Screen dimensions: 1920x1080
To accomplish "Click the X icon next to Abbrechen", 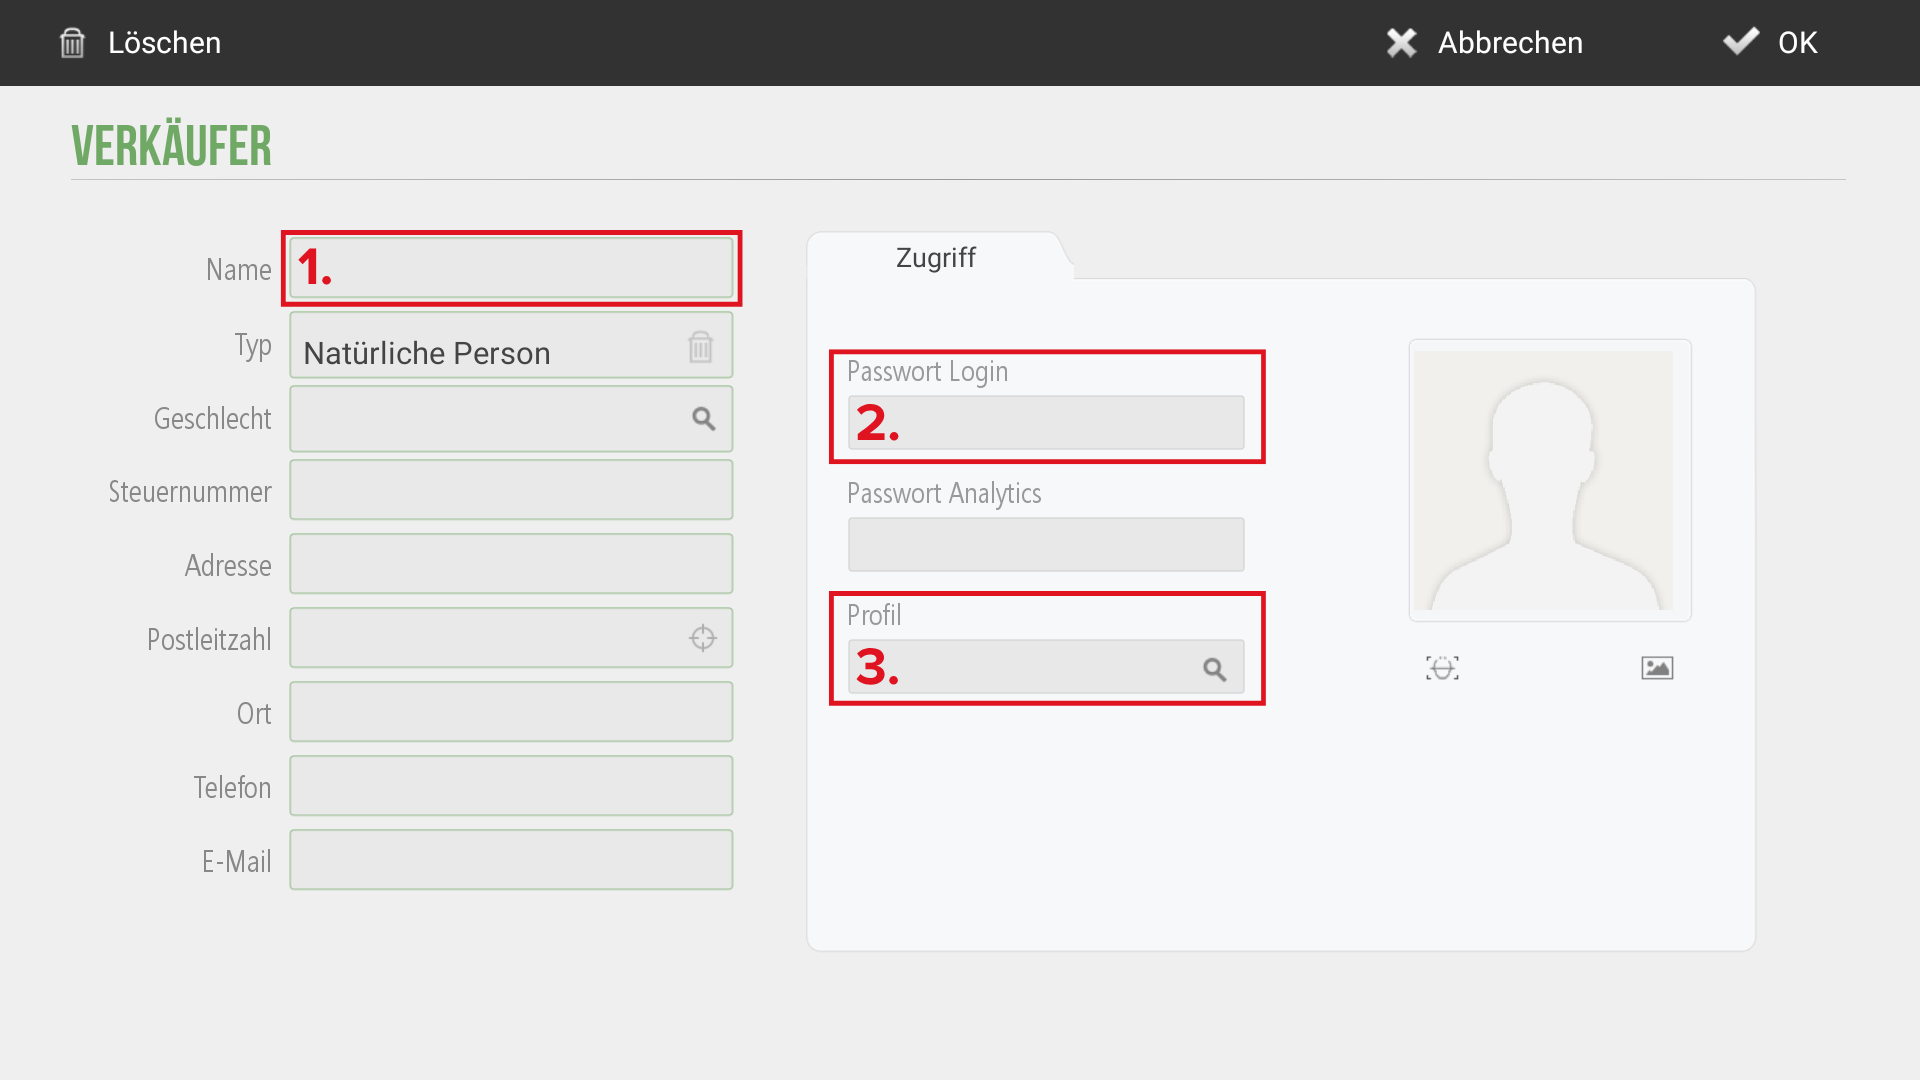I will (1402, 43).
